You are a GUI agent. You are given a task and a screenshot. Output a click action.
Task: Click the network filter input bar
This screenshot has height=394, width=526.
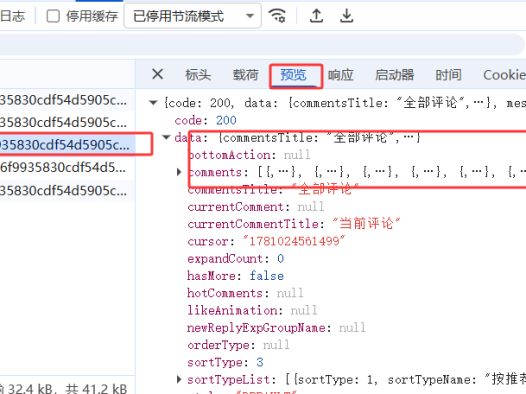262,44
